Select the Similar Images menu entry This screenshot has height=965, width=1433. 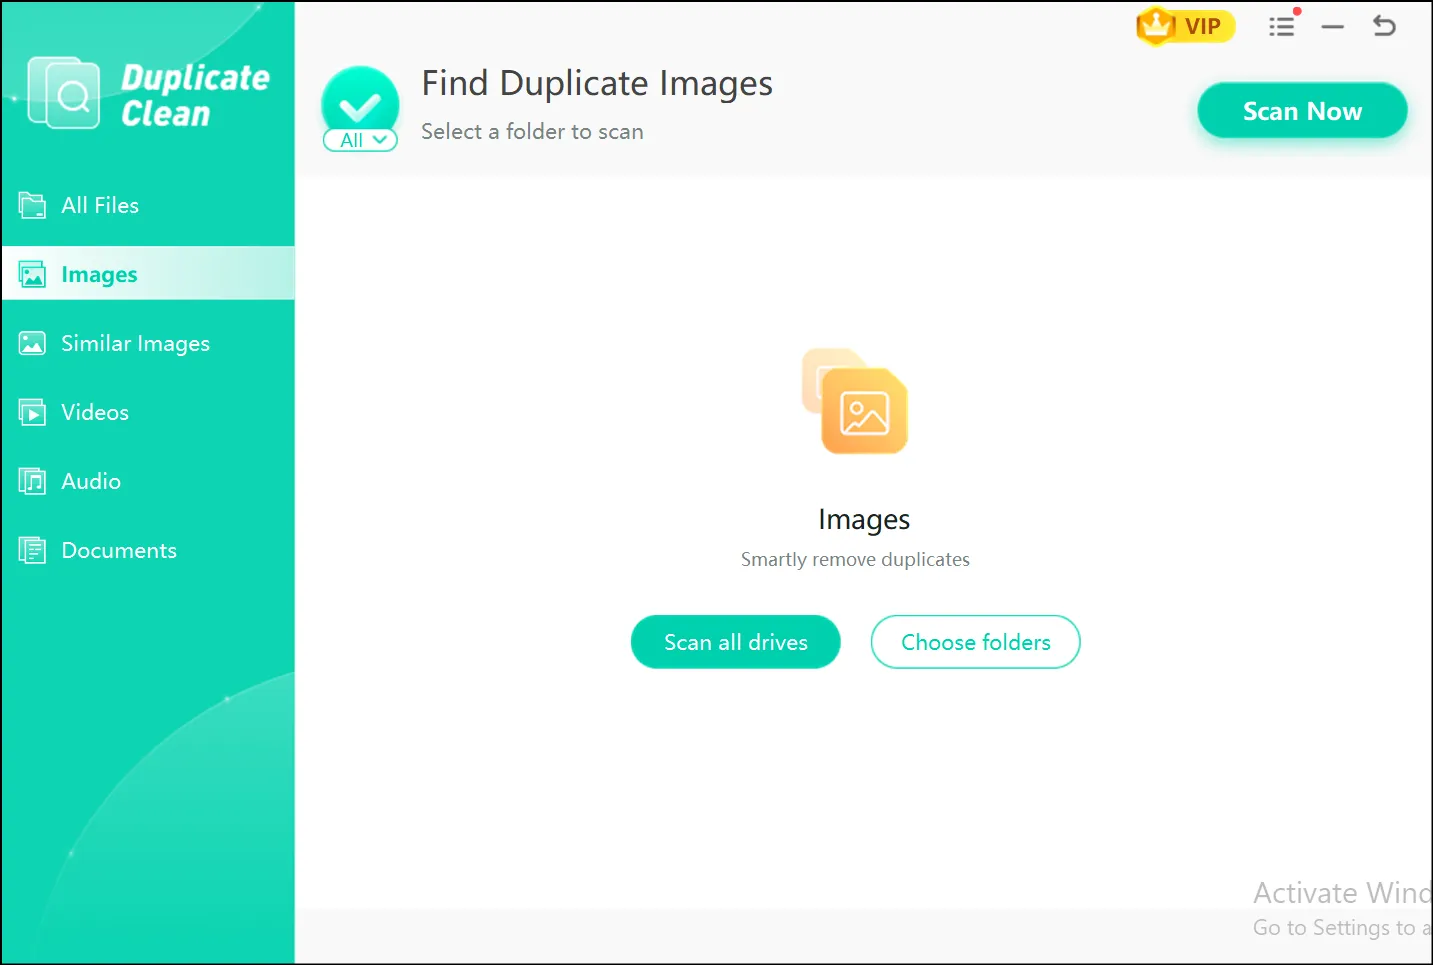[136, 343]
